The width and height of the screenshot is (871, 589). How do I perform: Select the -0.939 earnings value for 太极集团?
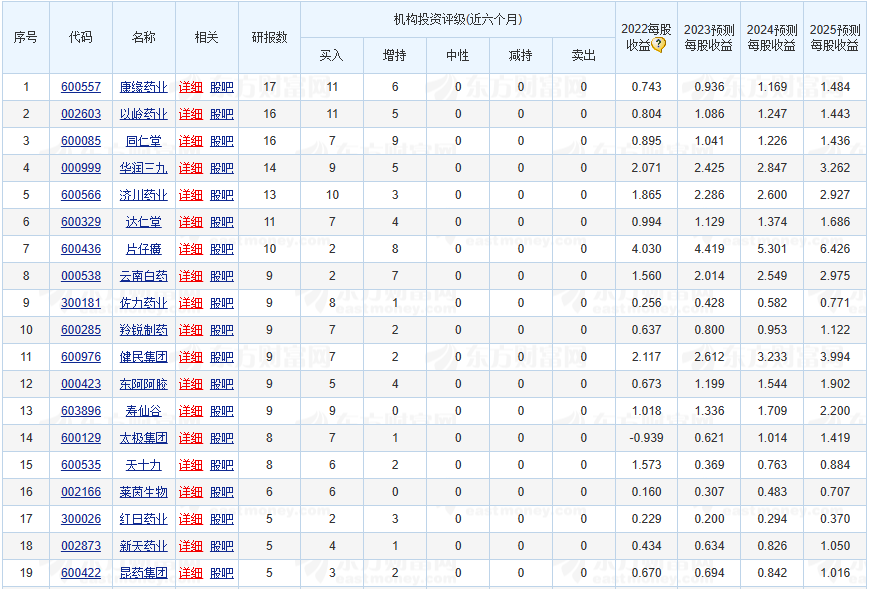[646, 438]
